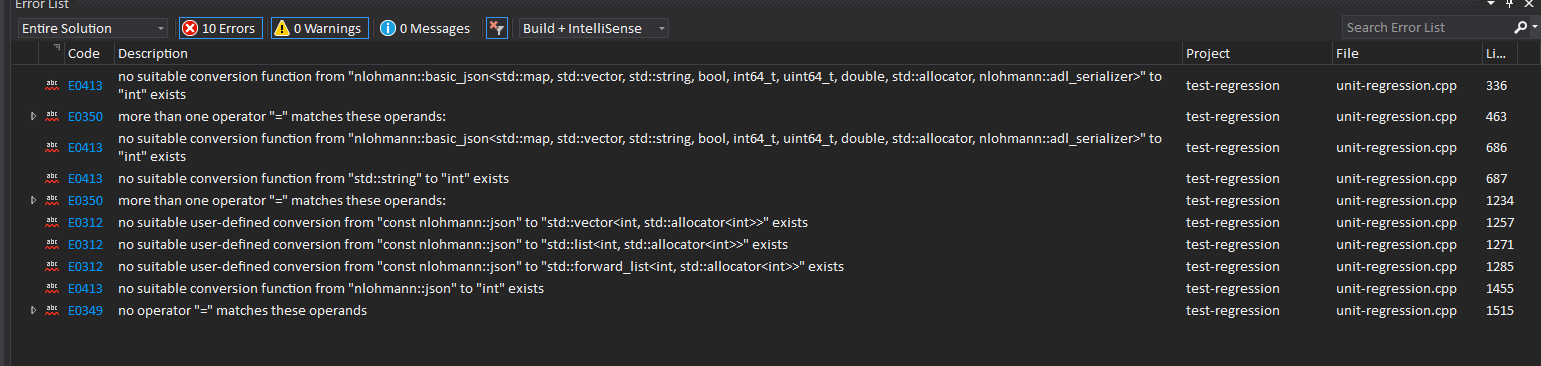
Task: Open E0312 code link for line 1285
Action: pos(85,266)
